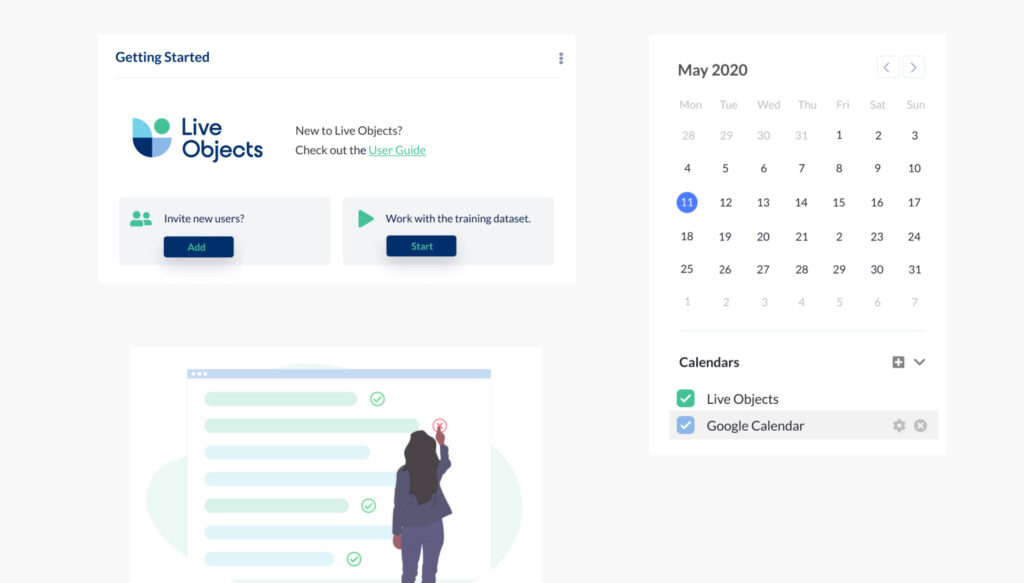Click the invite users people icon
Screen dimensions: 1024x583
coord(141,218)
